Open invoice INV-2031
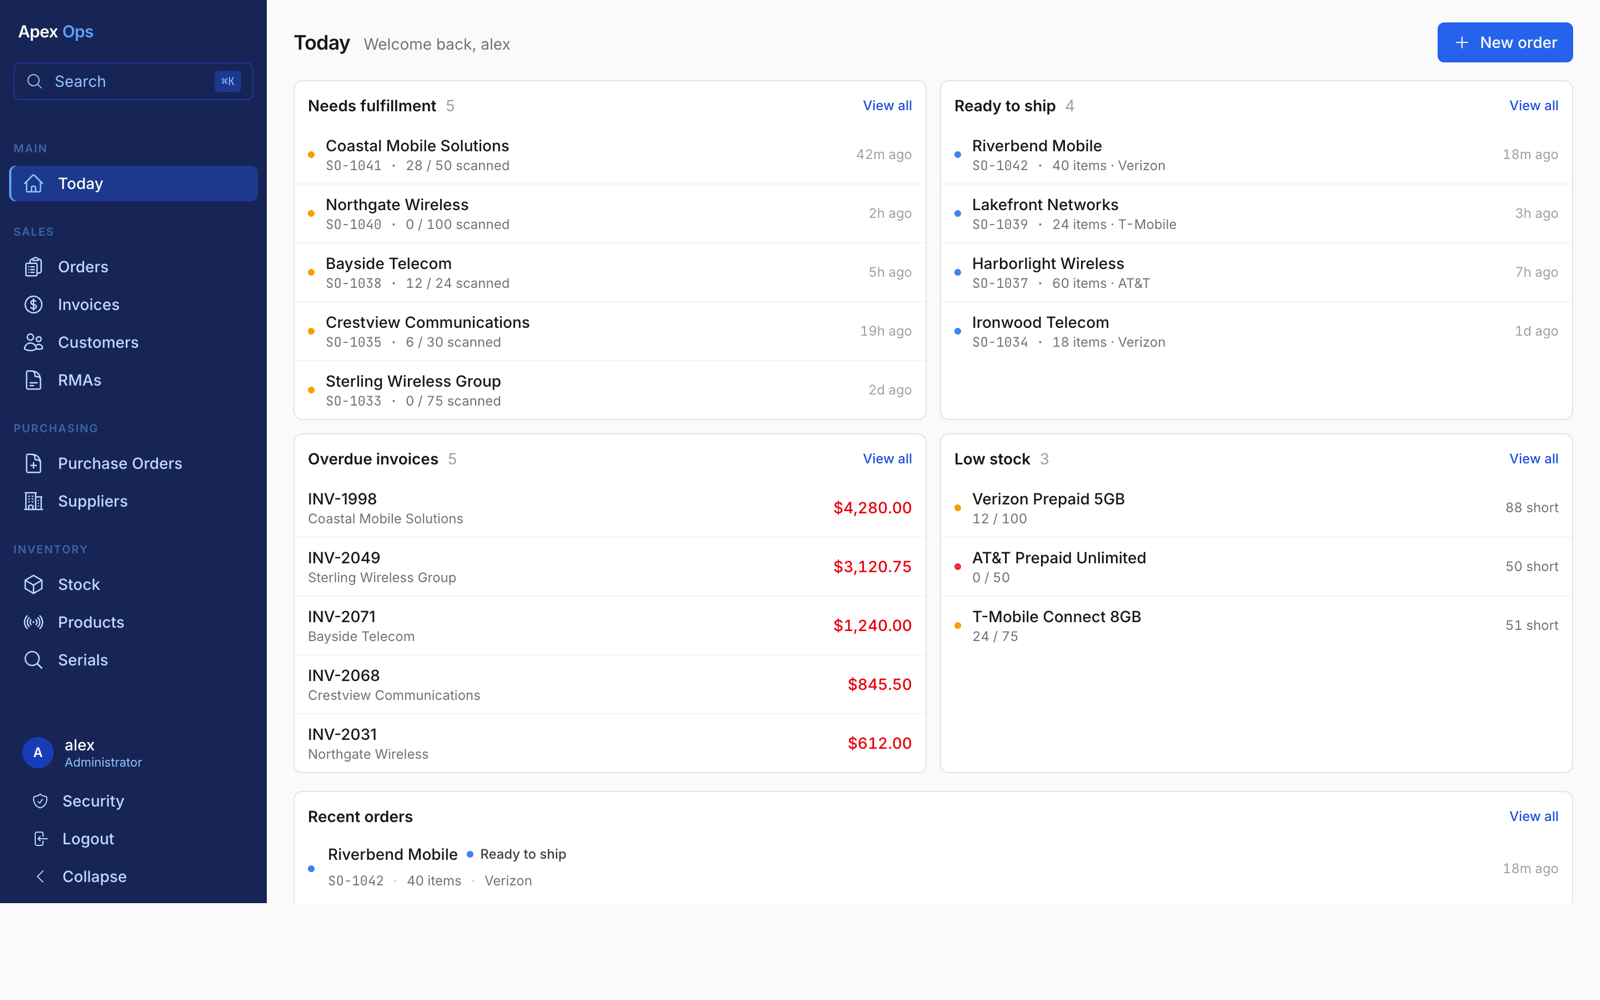This screenshot has width=1600, height=1000. click(x=610, y=743)
